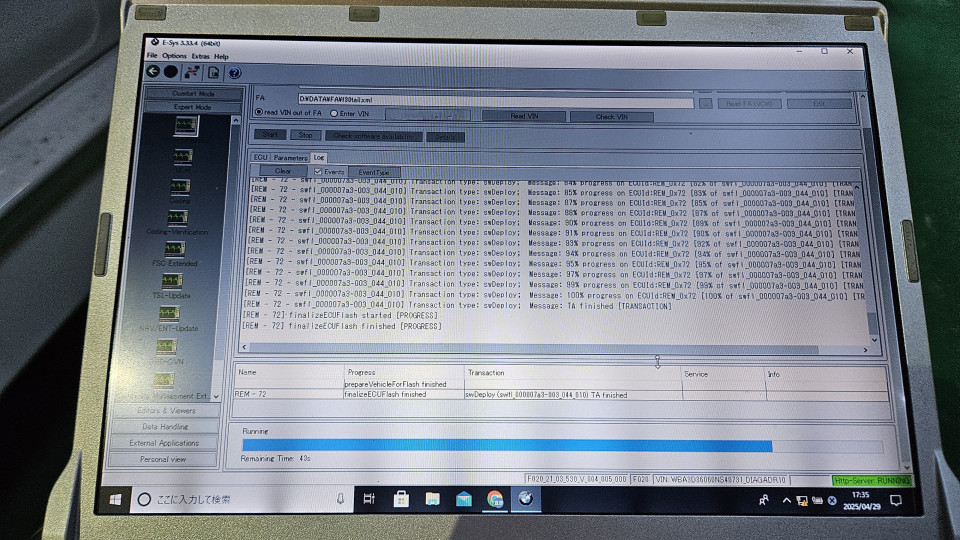Screen dimensions: 960x540
Task: Click the network icon in system tray
Action: click(802, 501)
